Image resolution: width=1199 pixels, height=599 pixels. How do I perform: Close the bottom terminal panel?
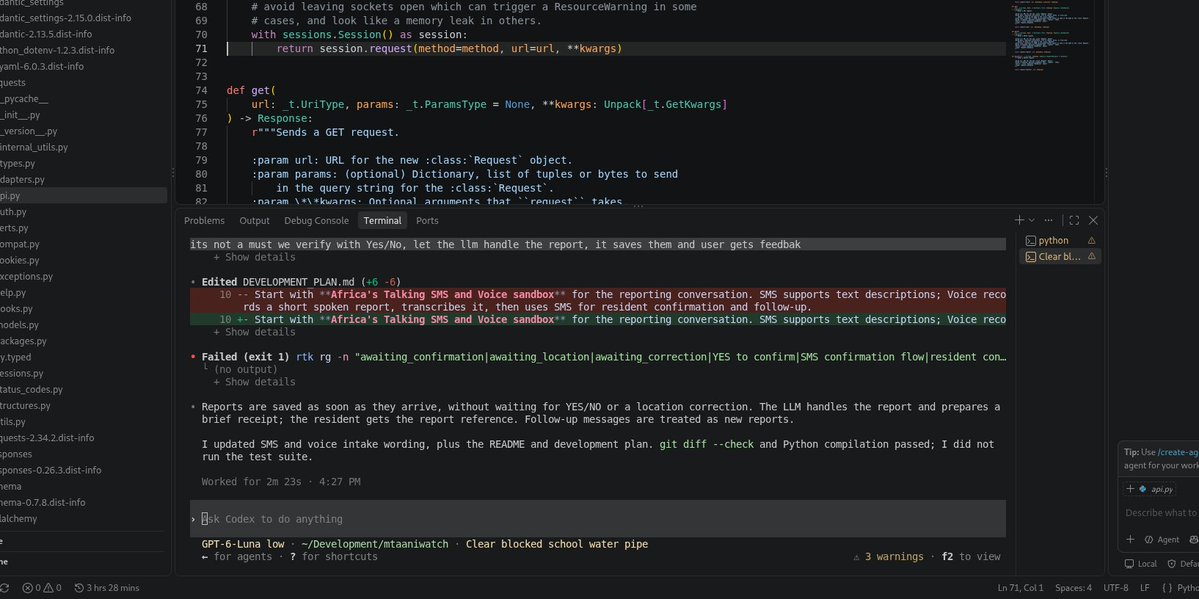(x=1093, y=220)
